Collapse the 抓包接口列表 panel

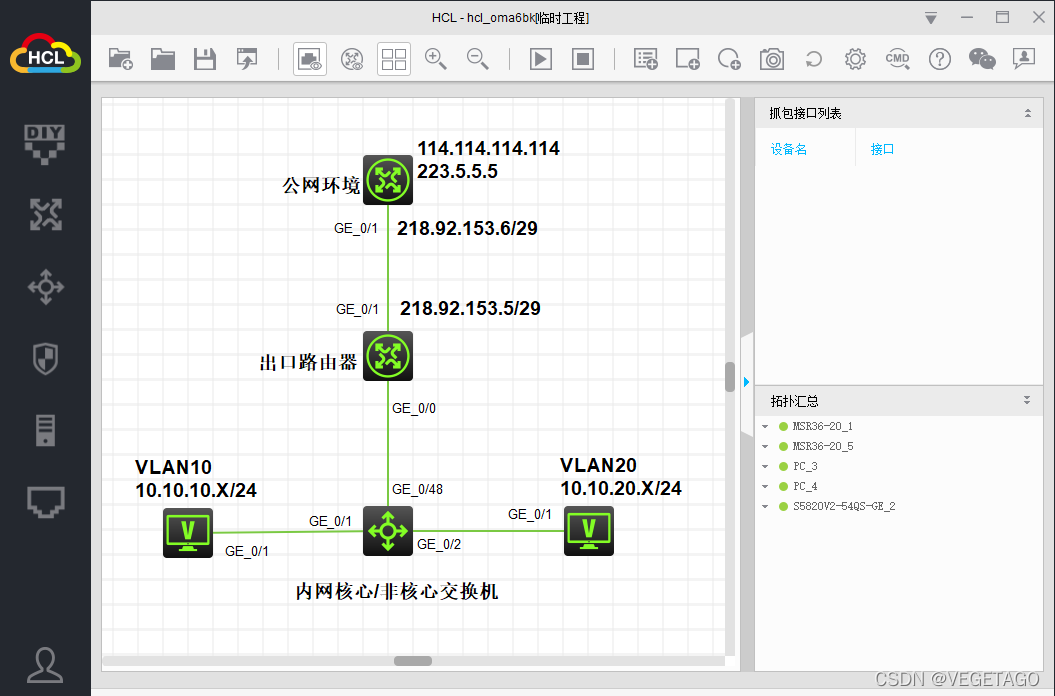pyautogui.click(x=1027, y=114)
